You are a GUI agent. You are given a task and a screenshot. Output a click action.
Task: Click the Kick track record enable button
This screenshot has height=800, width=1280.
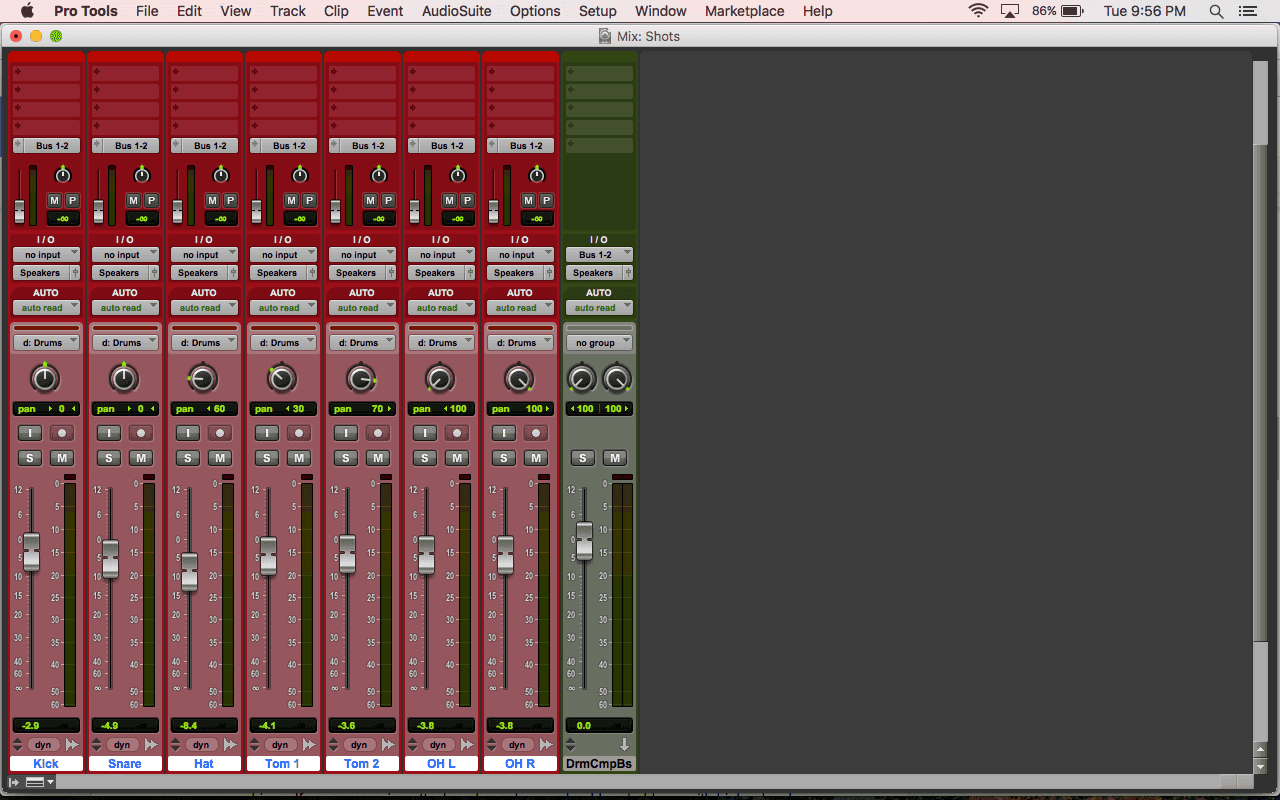(62, 433)
